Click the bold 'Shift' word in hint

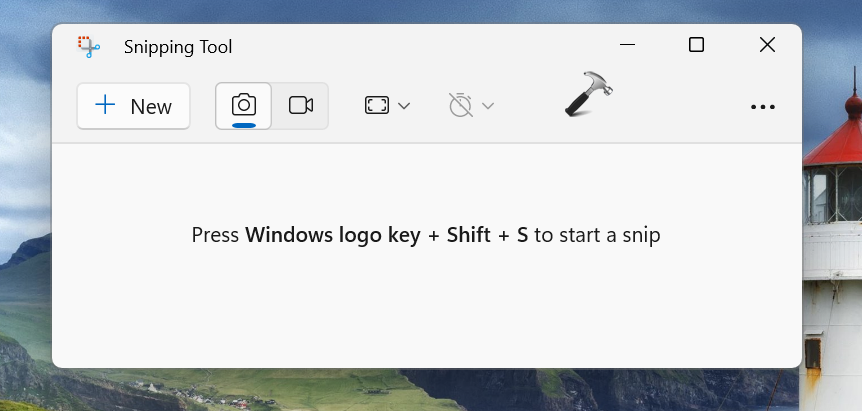[x=468, y=236]
